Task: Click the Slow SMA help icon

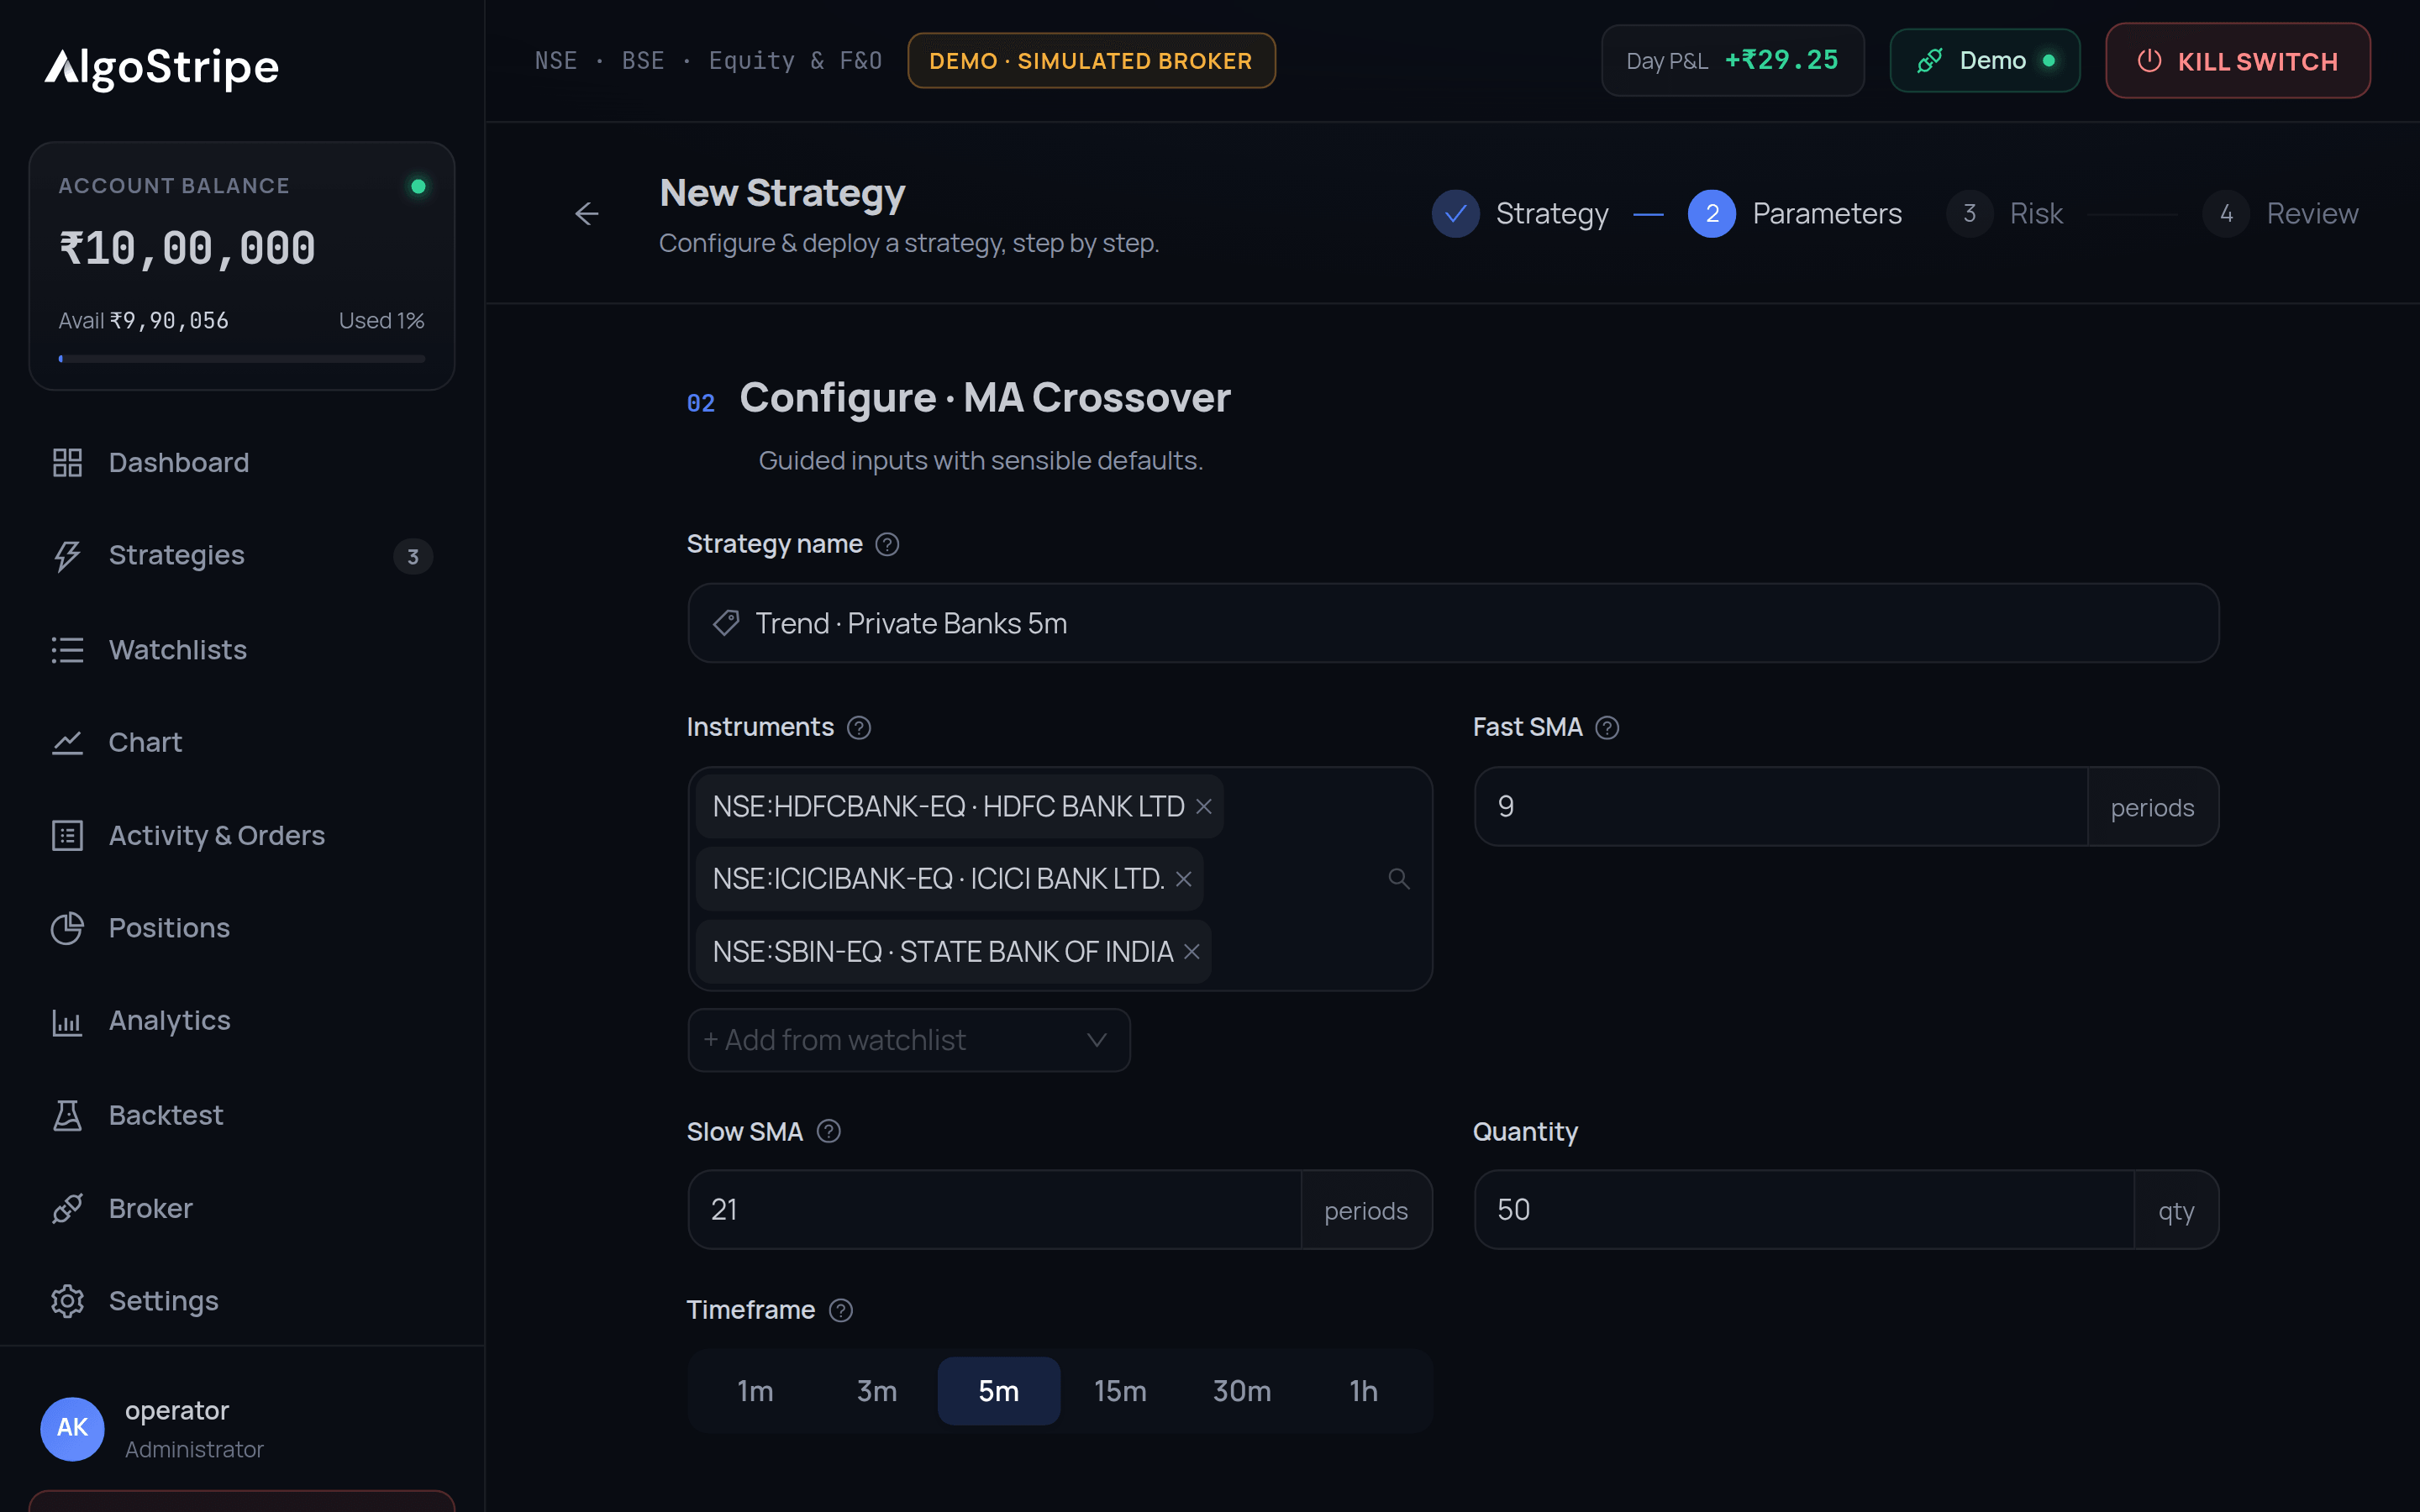Action: (828, 1131)
